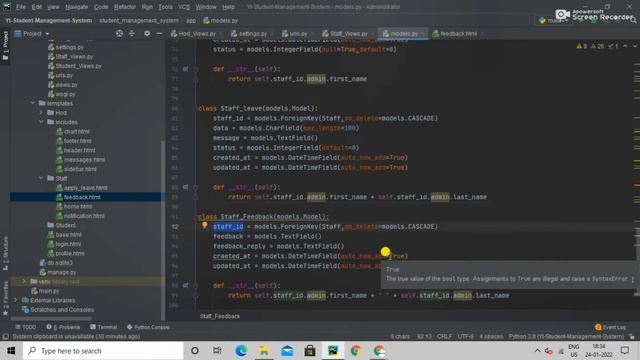Collapse the templates folder

coord(33,103)
